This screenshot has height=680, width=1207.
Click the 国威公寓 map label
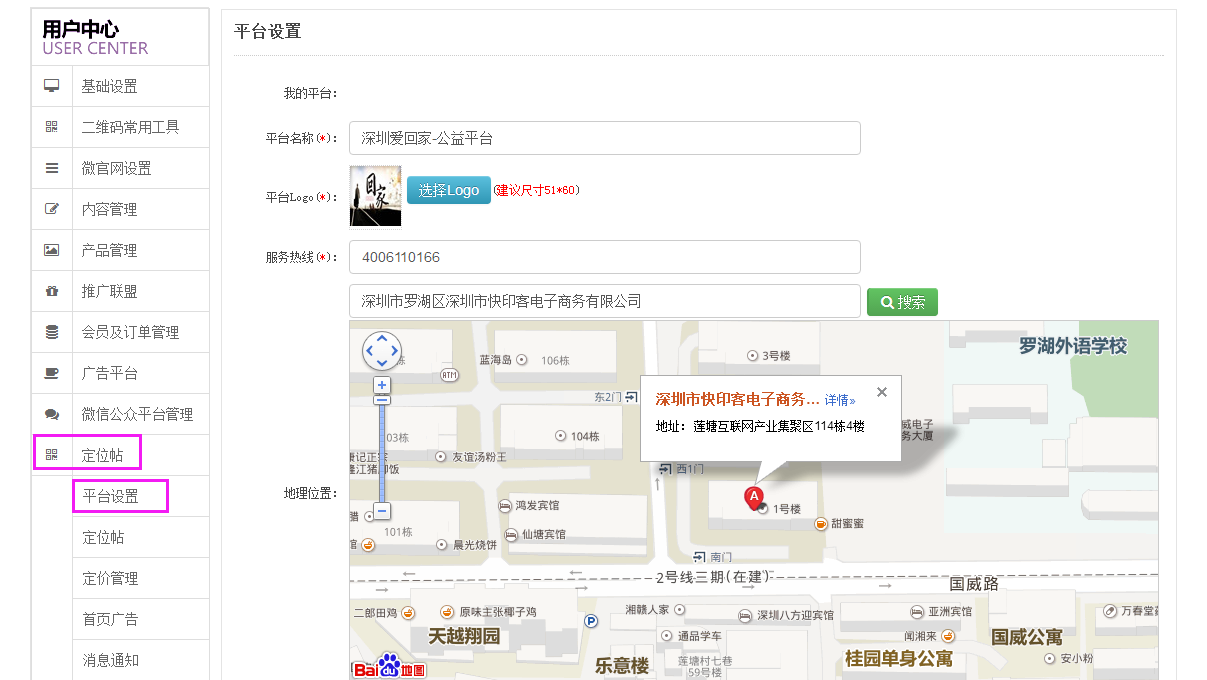click(1027, 636)
